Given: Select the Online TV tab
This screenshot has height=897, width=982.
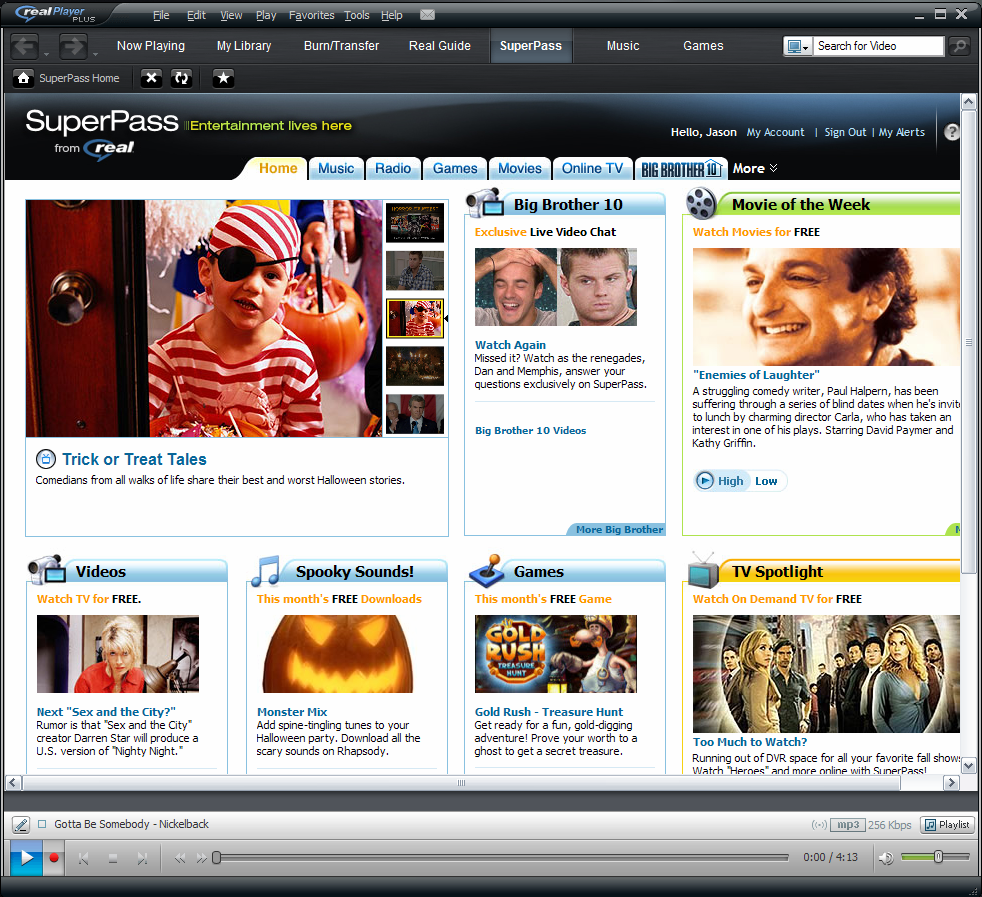Looking at the screenshot, I should coord(592,169).
